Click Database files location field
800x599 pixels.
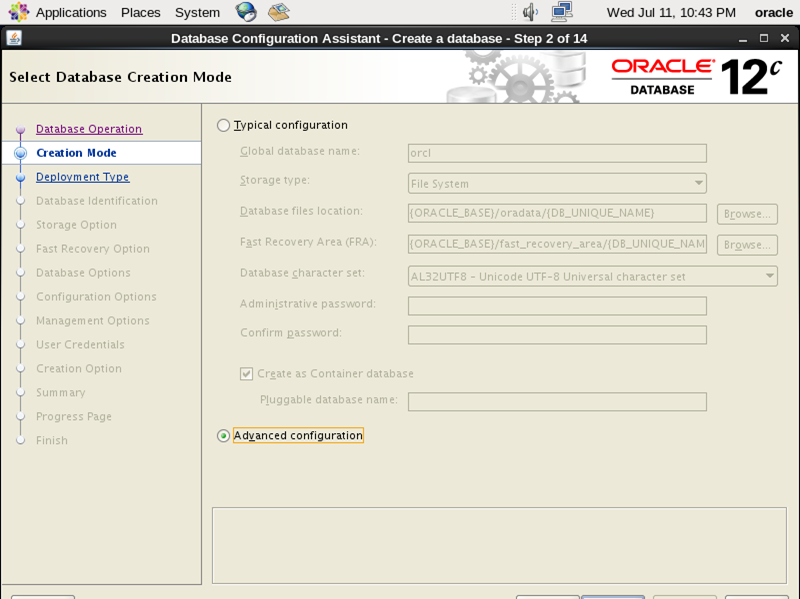click(x=557, y=213)
